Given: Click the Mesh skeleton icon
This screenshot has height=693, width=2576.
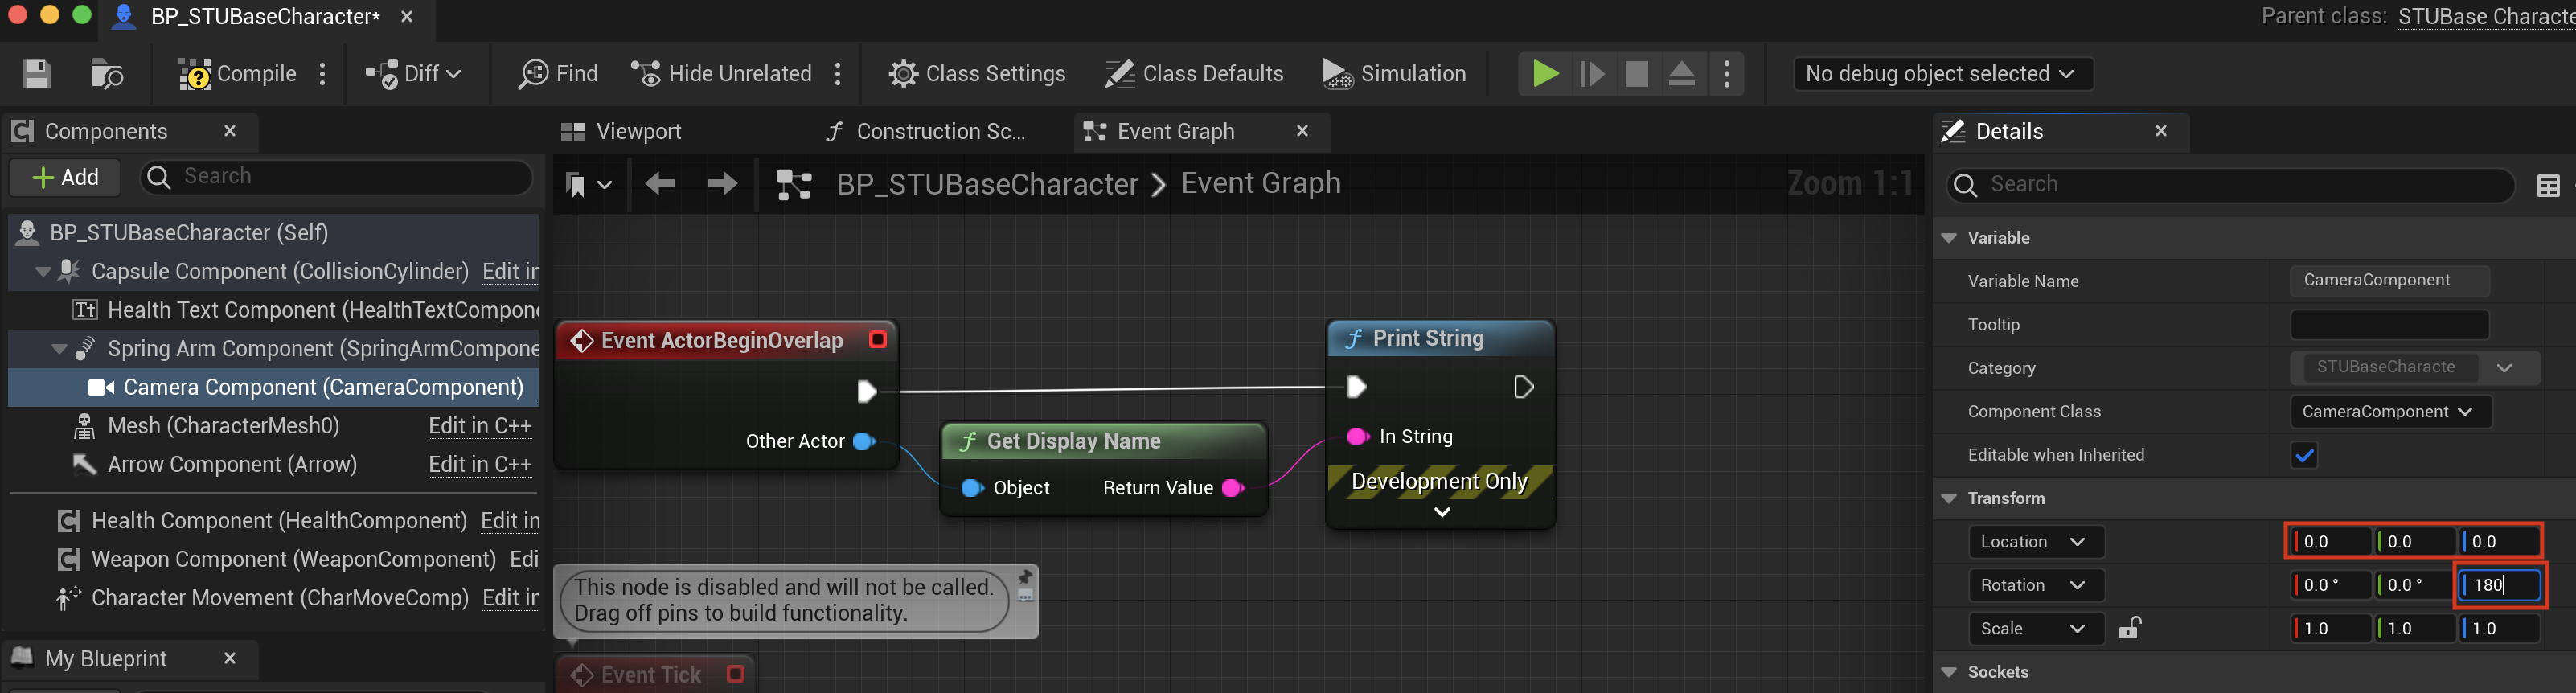Looking at the screenshot, I should coord(85,426).
